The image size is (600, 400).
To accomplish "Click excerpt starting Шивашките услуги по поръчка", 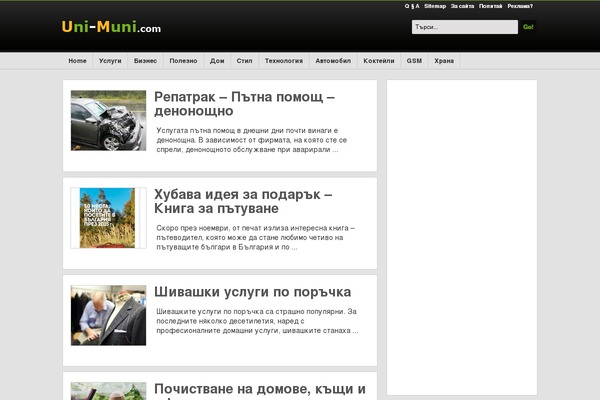I will coord(257,321).
